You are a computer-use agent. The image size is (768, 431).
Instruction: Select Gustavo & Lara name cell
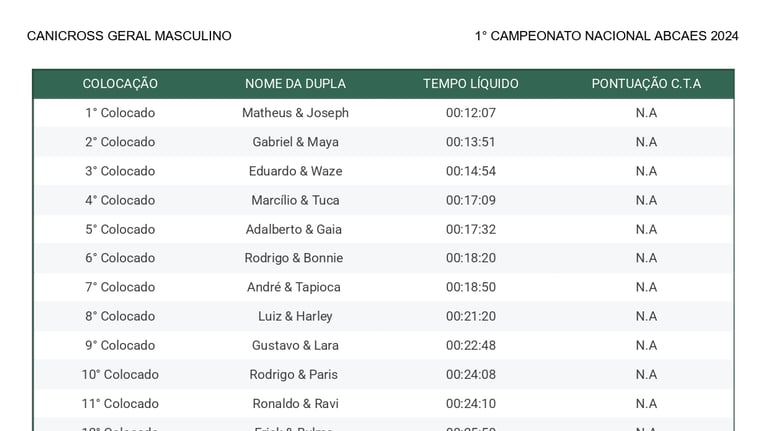click(x=295, y=345)
